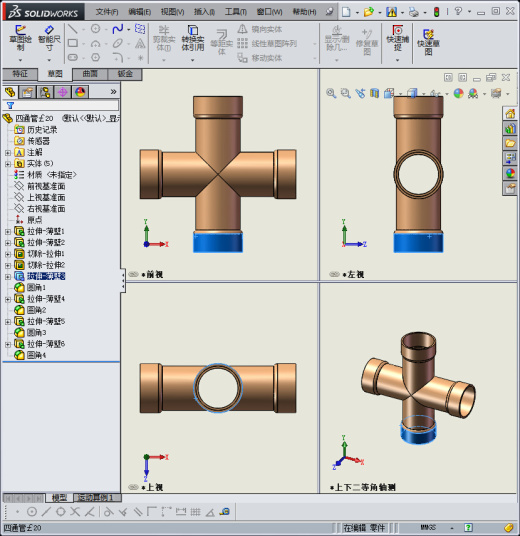Open the SolidWorks Resources home panel

[x=510, y=113]
